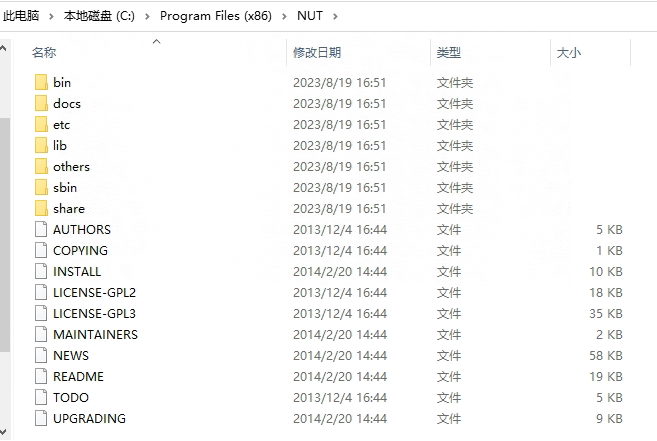
Task: Click the 18 KB size of LICENSE-GPL2
Action: 606,293
